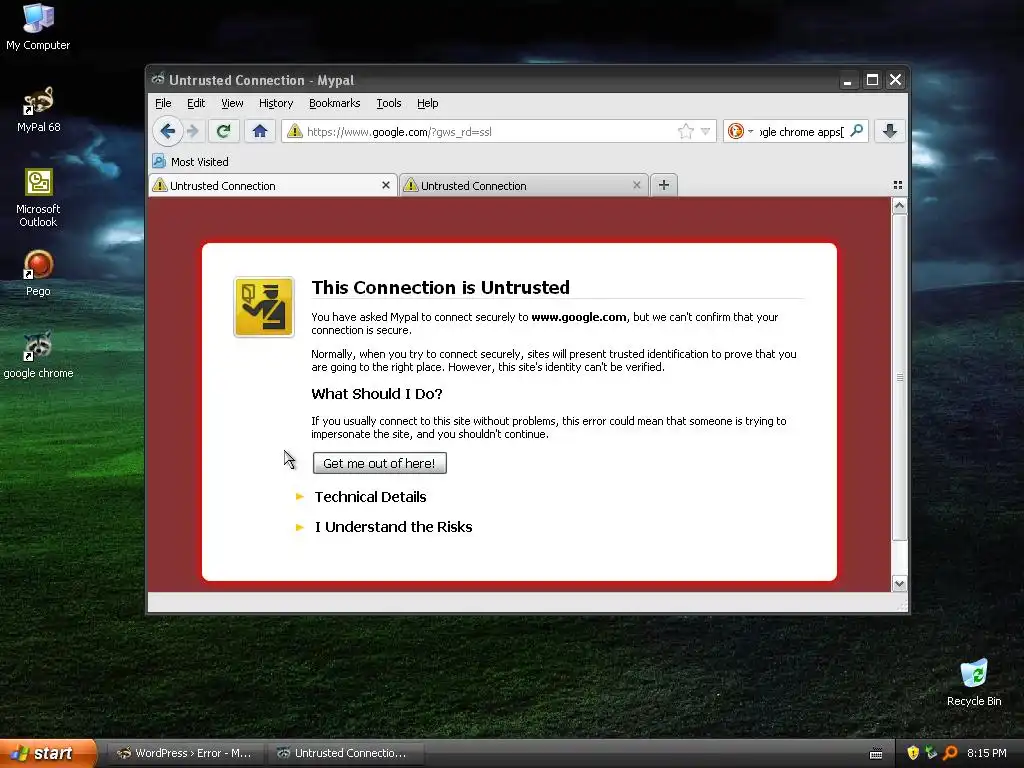Expand I Understand the Risks section

click(393, 527)
